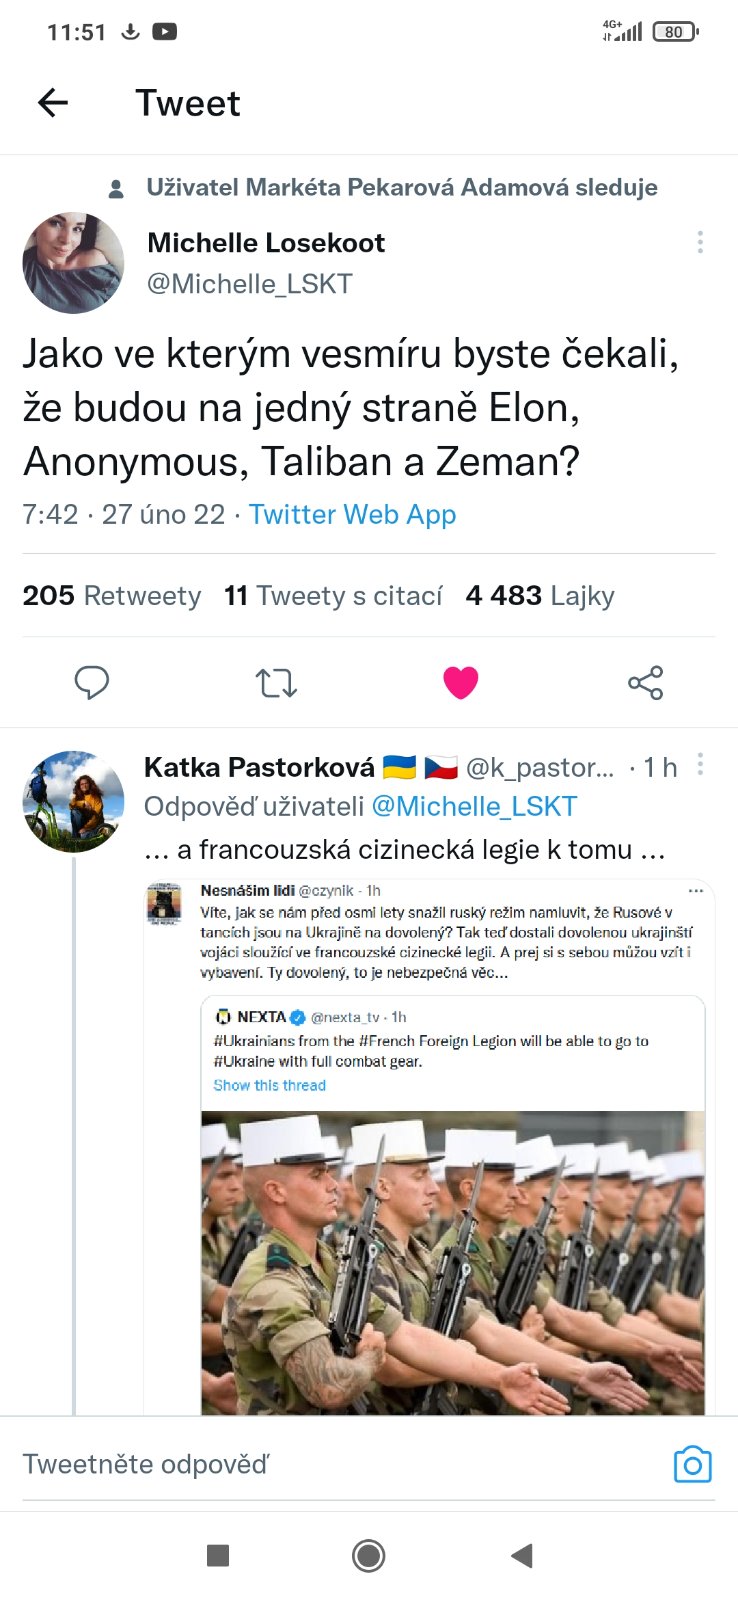
Task: View the 205 Retweety list
Action: click(112, 596)
